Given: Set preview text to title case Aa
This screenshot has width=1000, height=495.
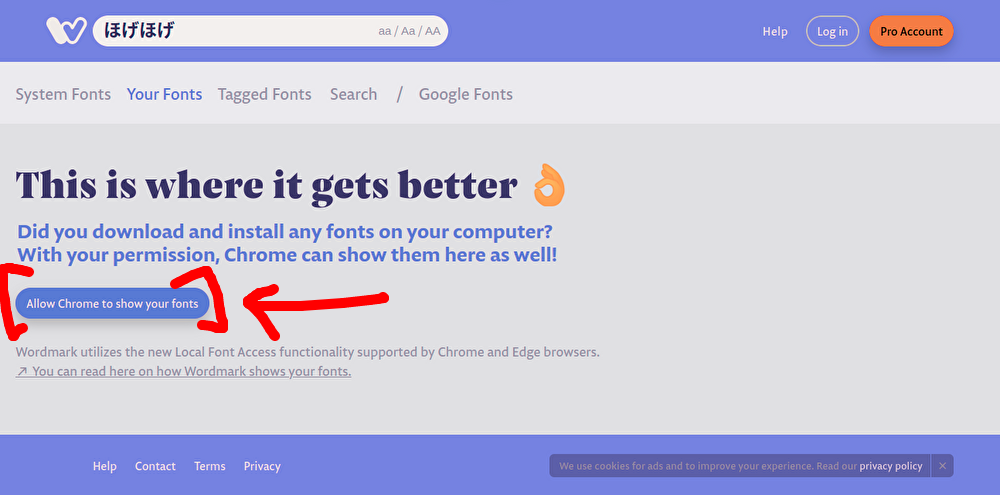Looking at the screenshot, I should [408, 31].
